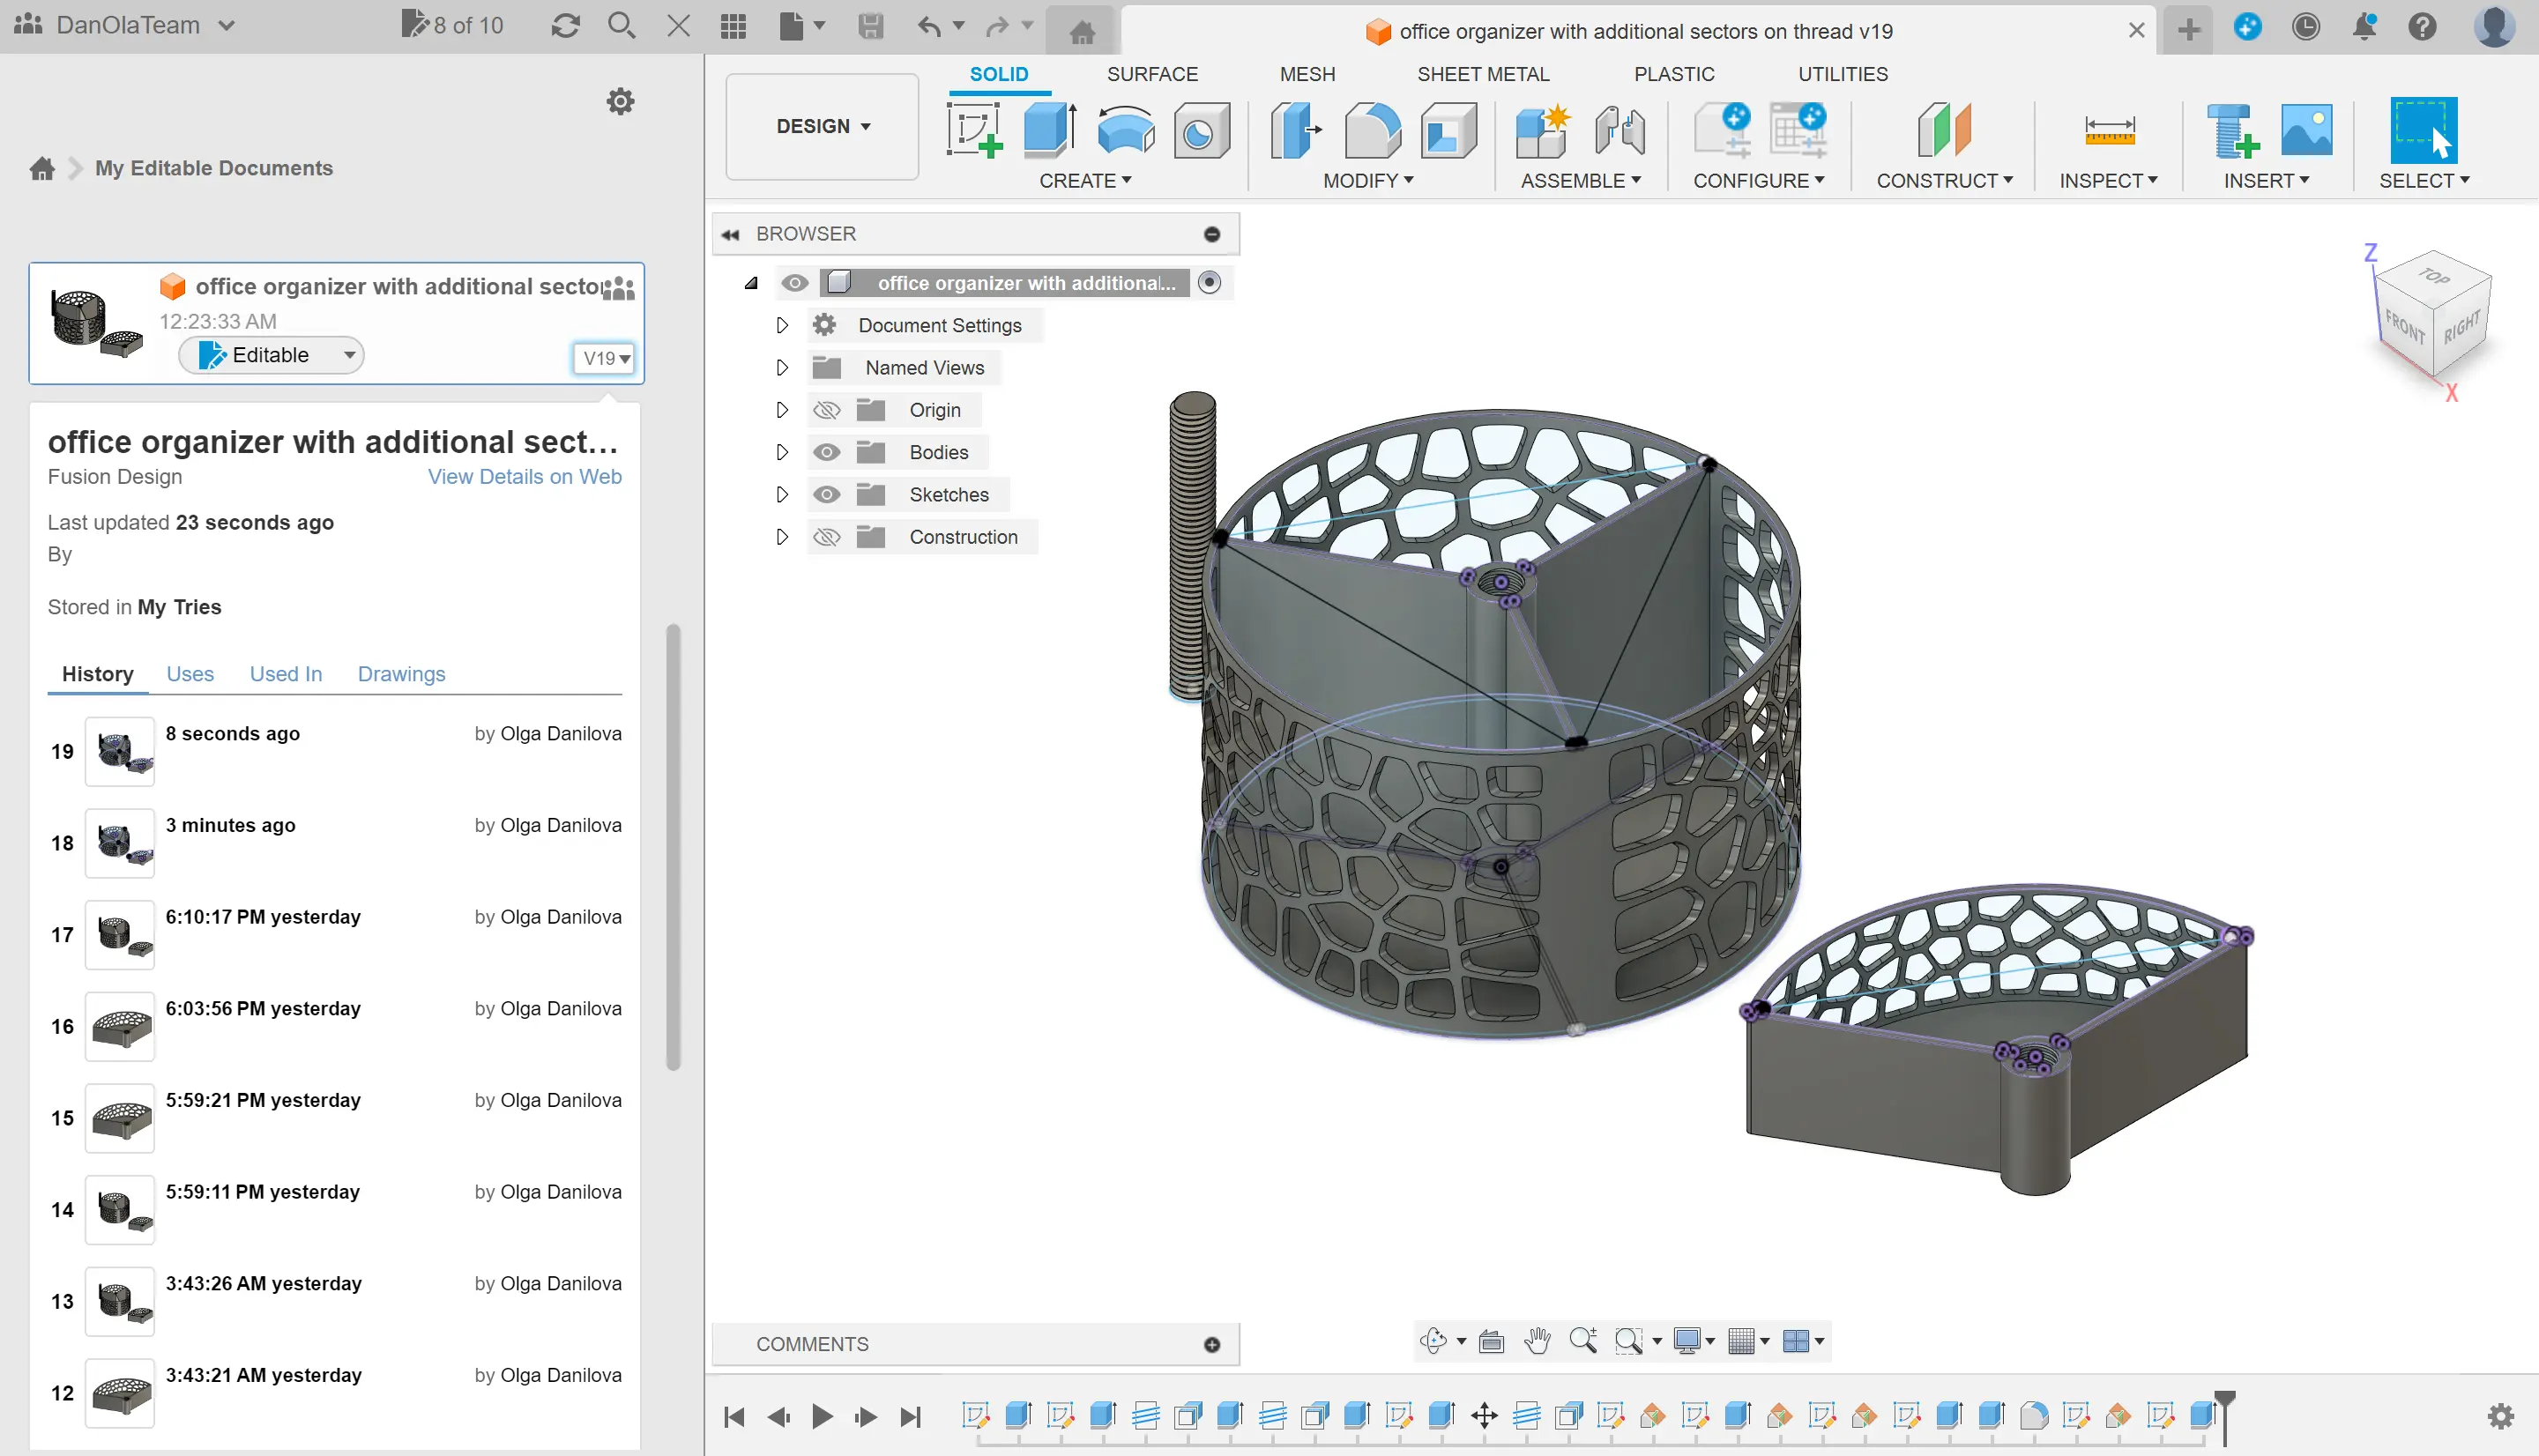Switch to the SURFACE tab
2539x1456 pixels.
(x=1152, y=74)
